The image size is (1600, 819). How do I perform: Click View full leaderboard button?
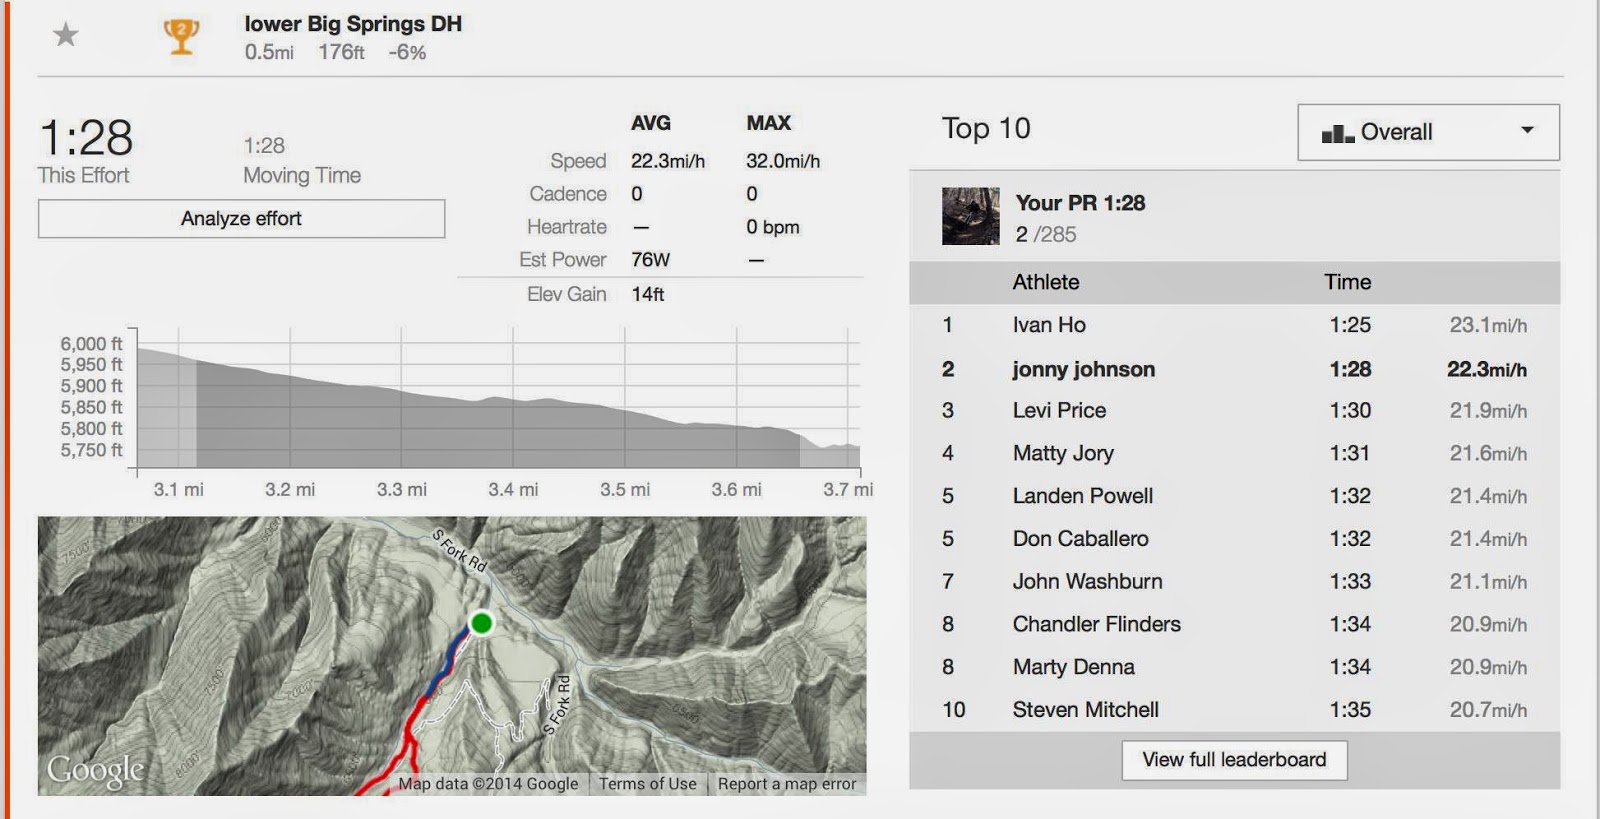point(1234,760)
